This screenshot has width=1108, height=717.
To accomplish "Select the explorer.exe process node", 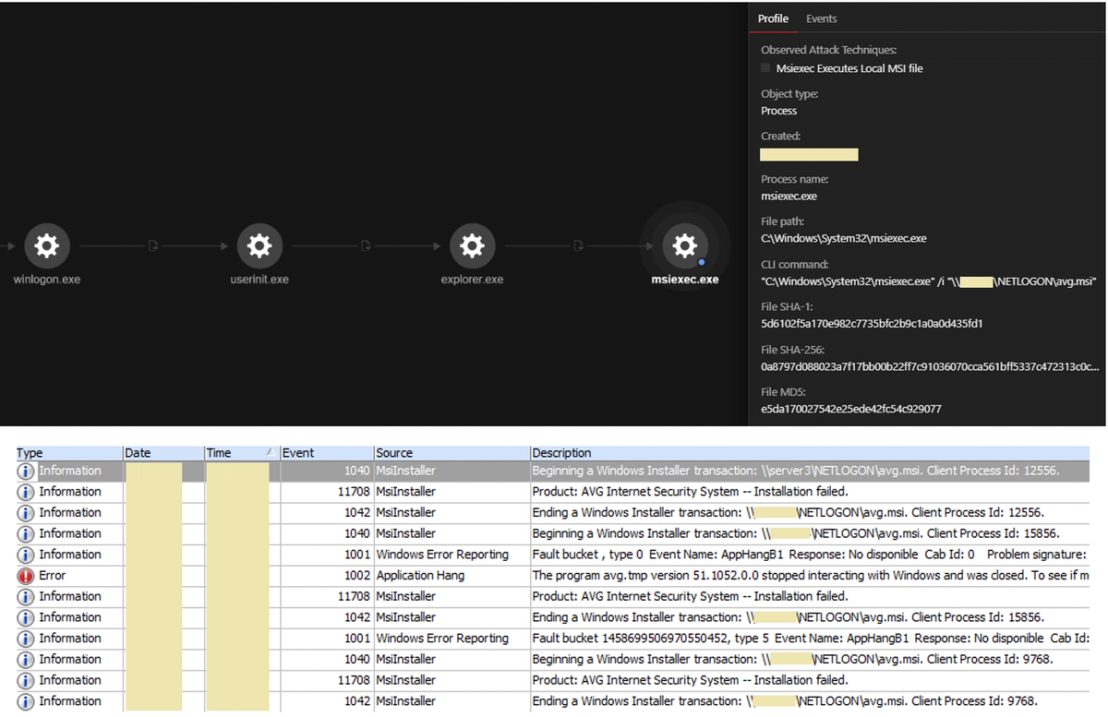I will pos(472,246).
